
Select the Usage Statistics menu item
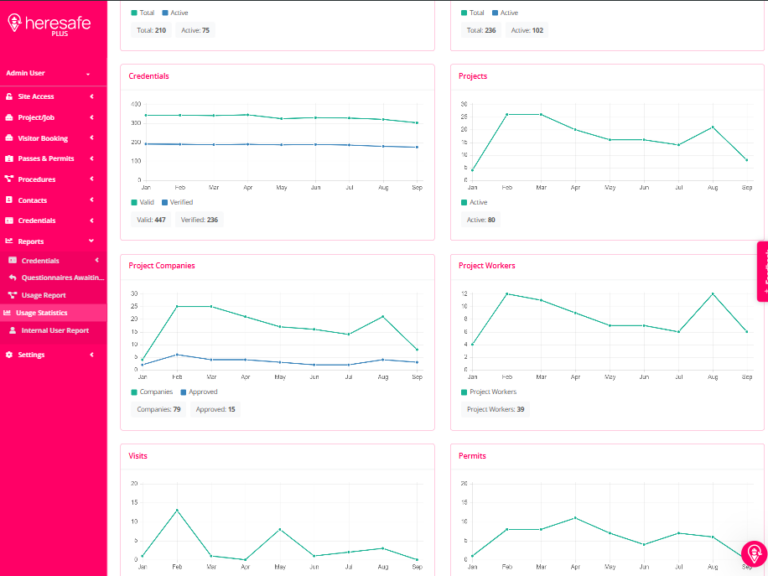(x=53, y=312)
